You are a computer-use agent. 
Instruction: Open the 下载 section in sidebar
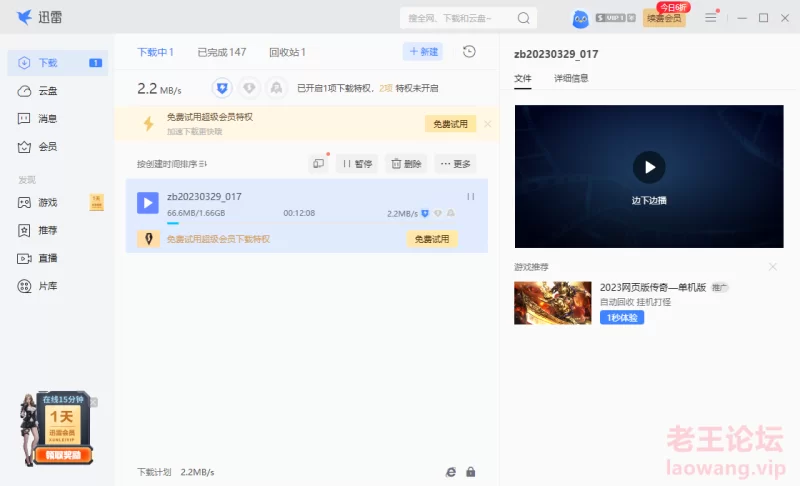tap(58, 63)
